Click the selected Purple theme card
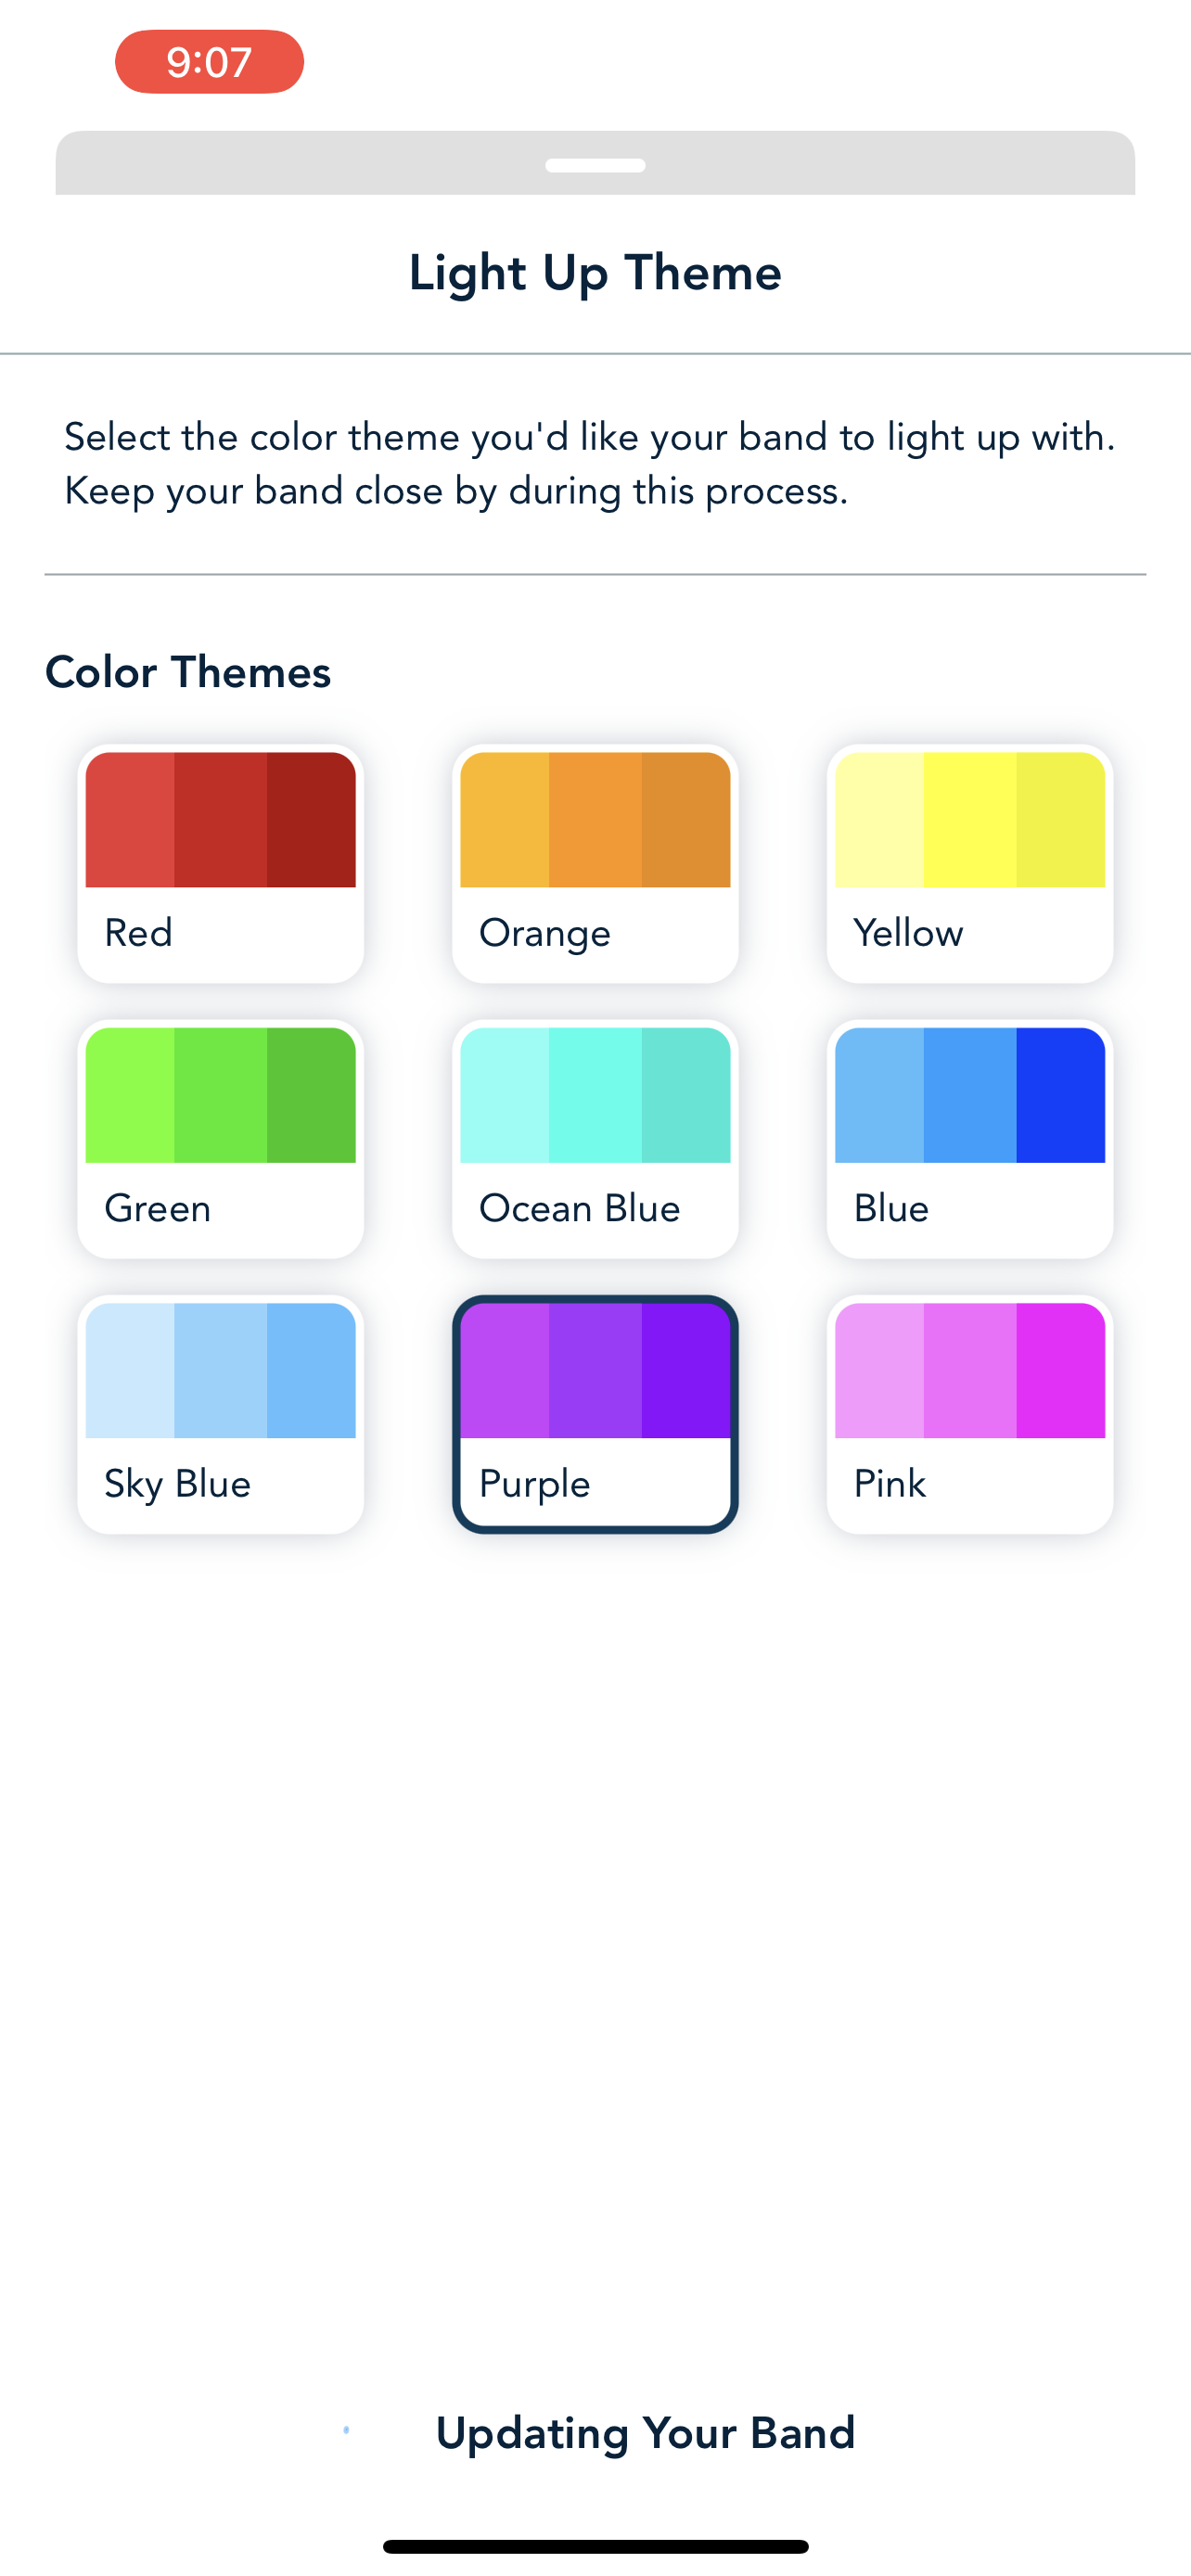The image size is (1191, 2576). point(595,1413)
